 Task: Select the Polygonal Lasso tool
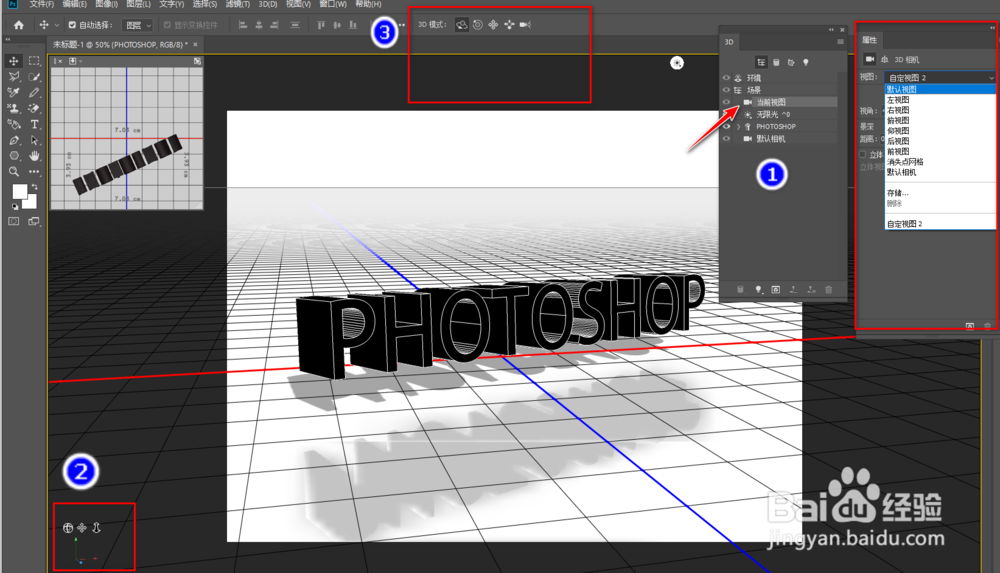(13, 77)
